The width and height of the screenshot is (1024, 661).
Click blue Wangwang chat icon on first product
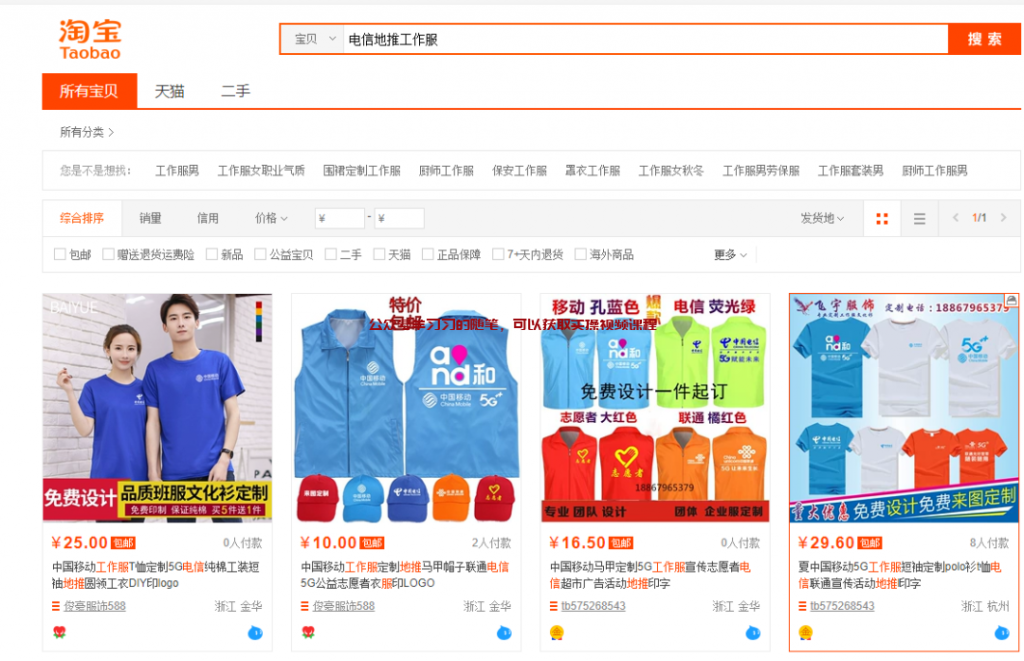coord(255,632)
